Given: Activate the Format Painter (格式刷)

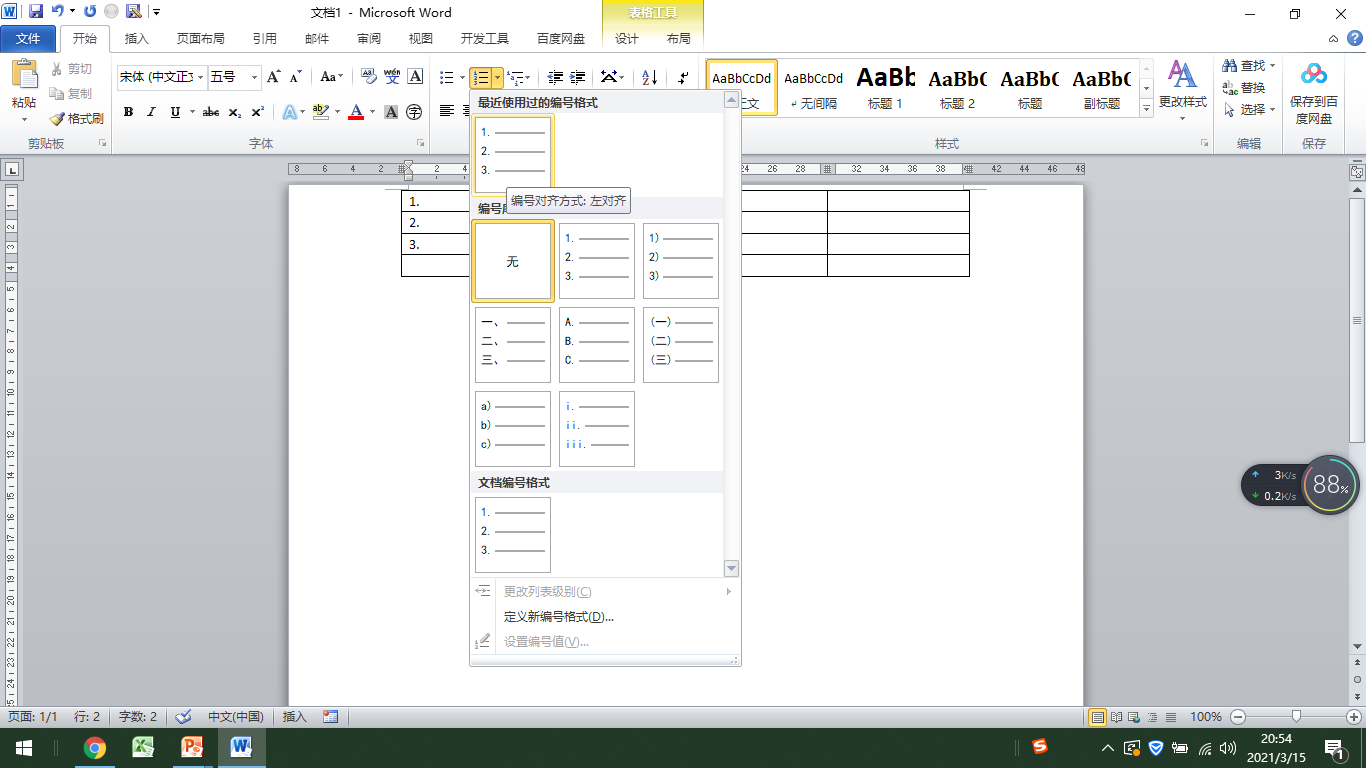Looking at the screenshot, I should (76, 118).
